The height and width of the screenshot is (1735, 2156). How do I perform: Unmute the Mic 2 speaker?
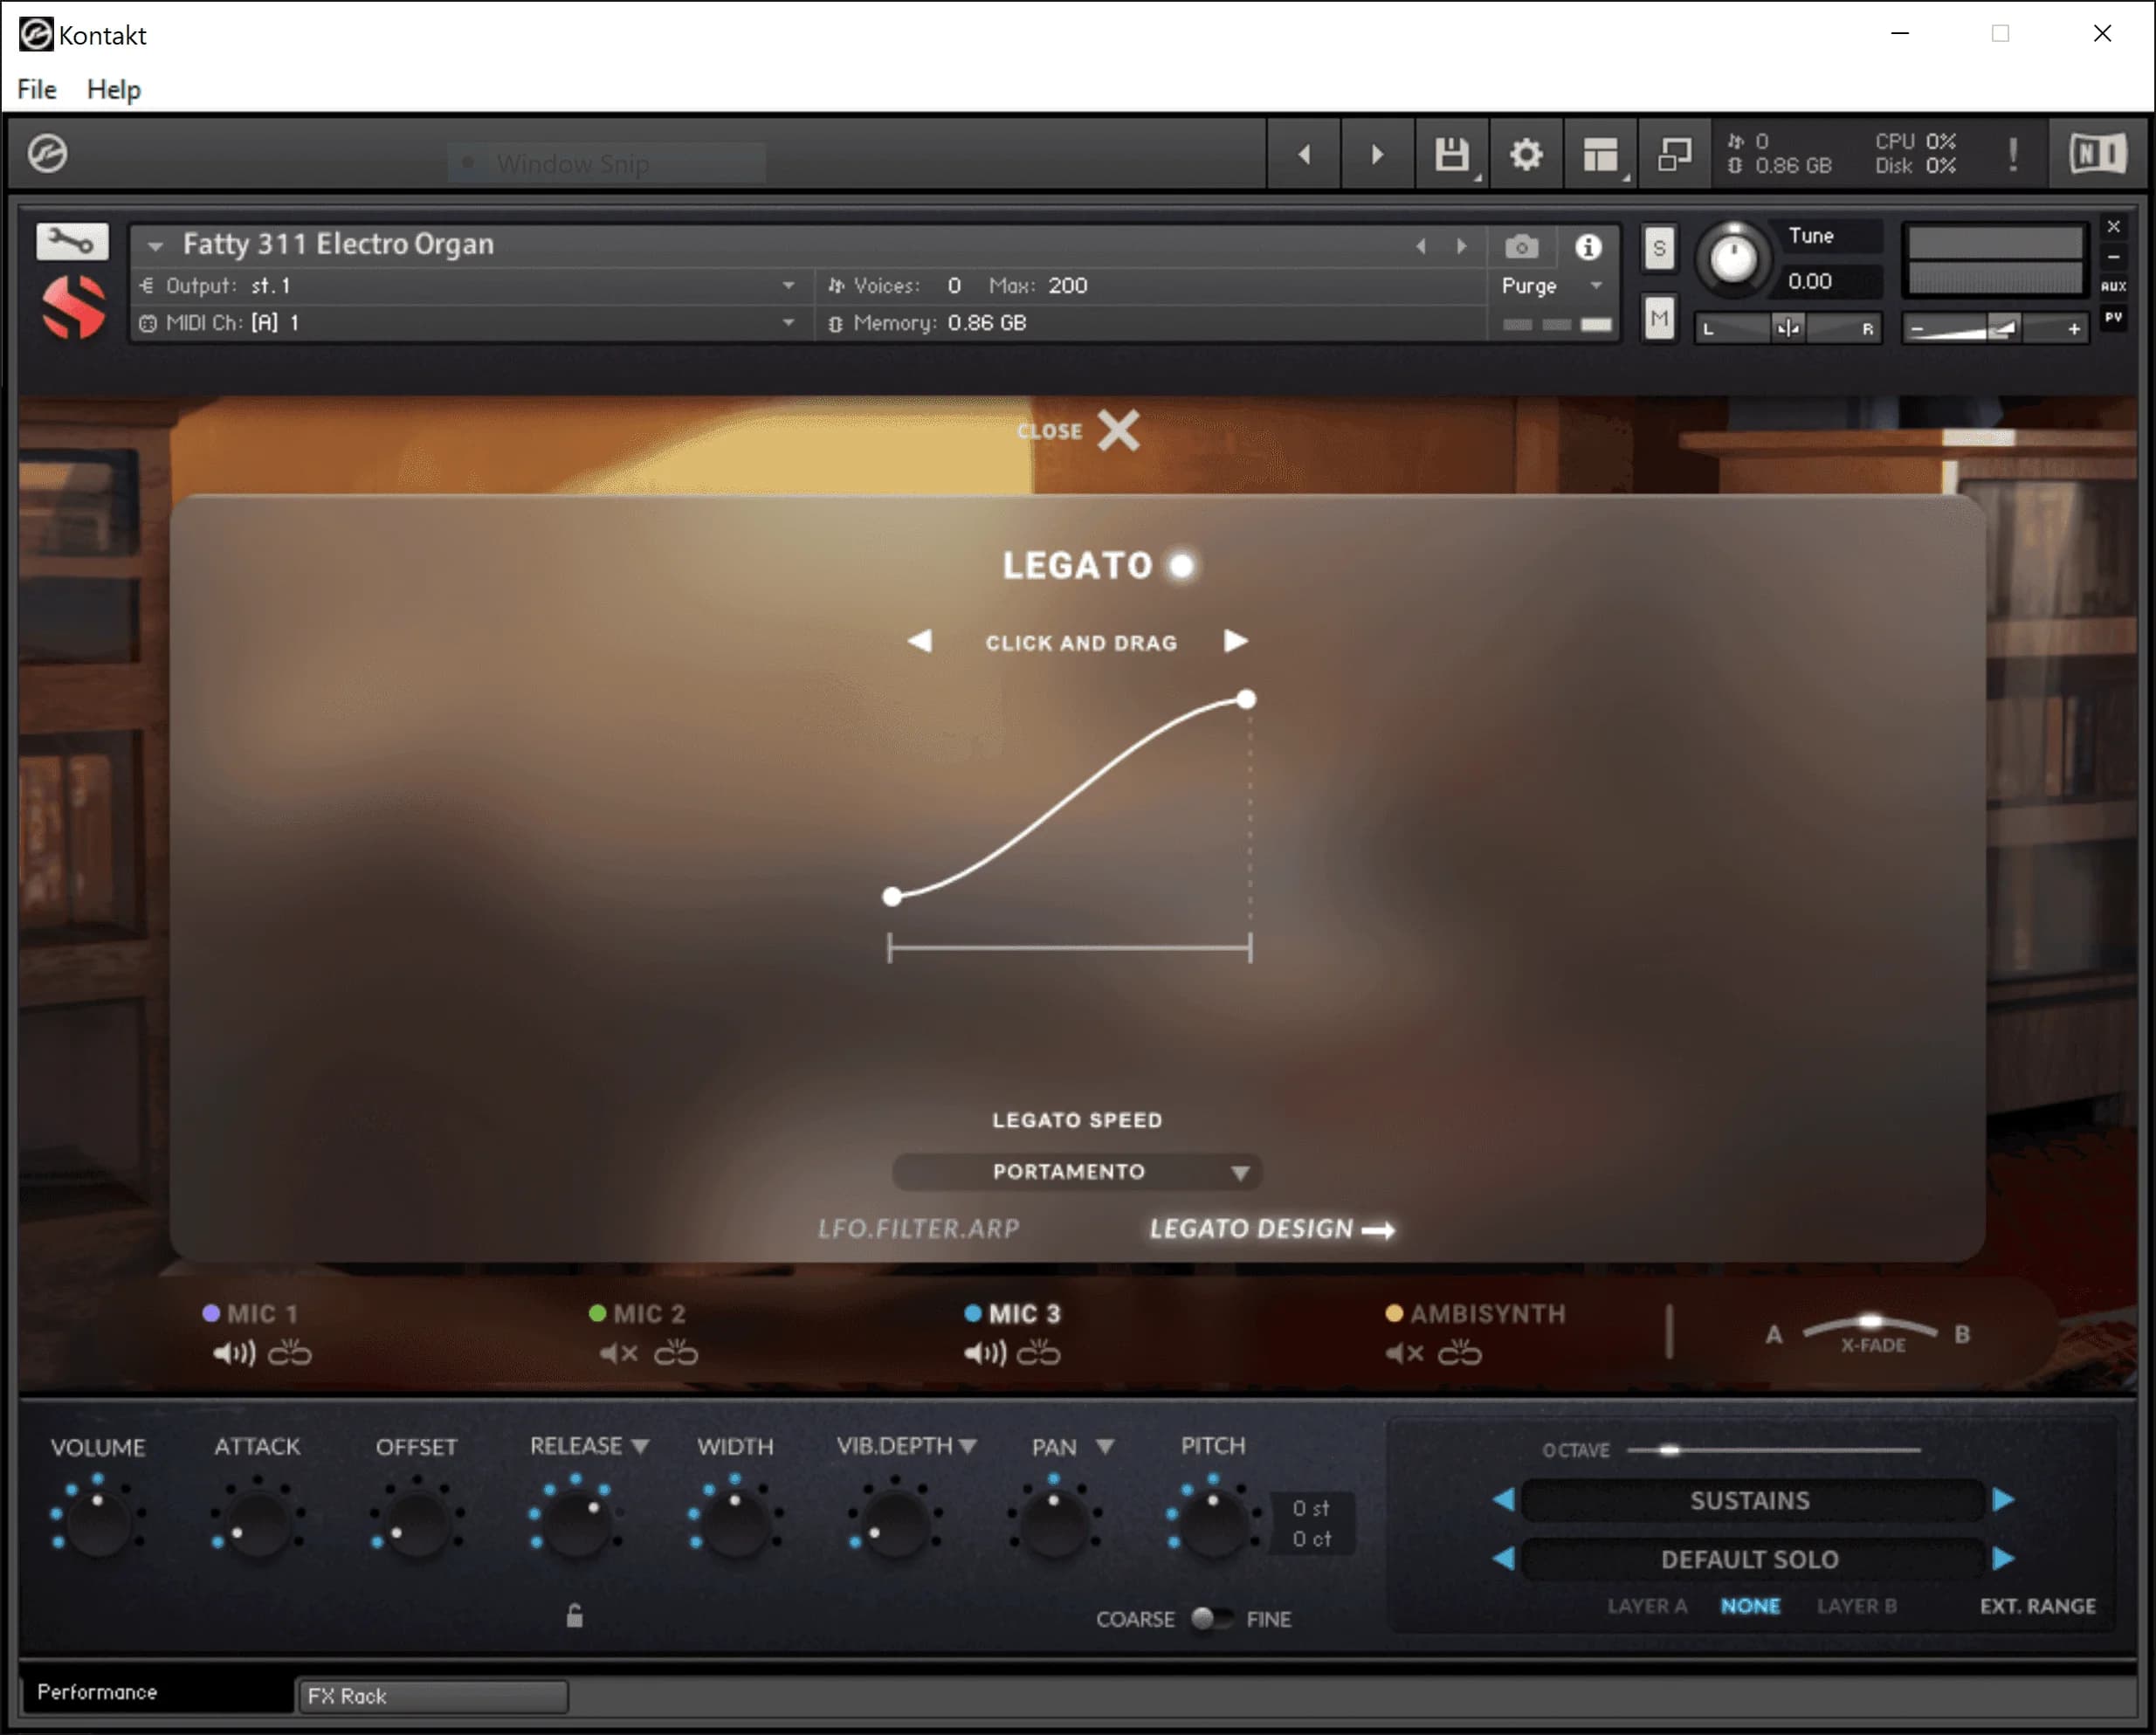(x=618, y=1353)
